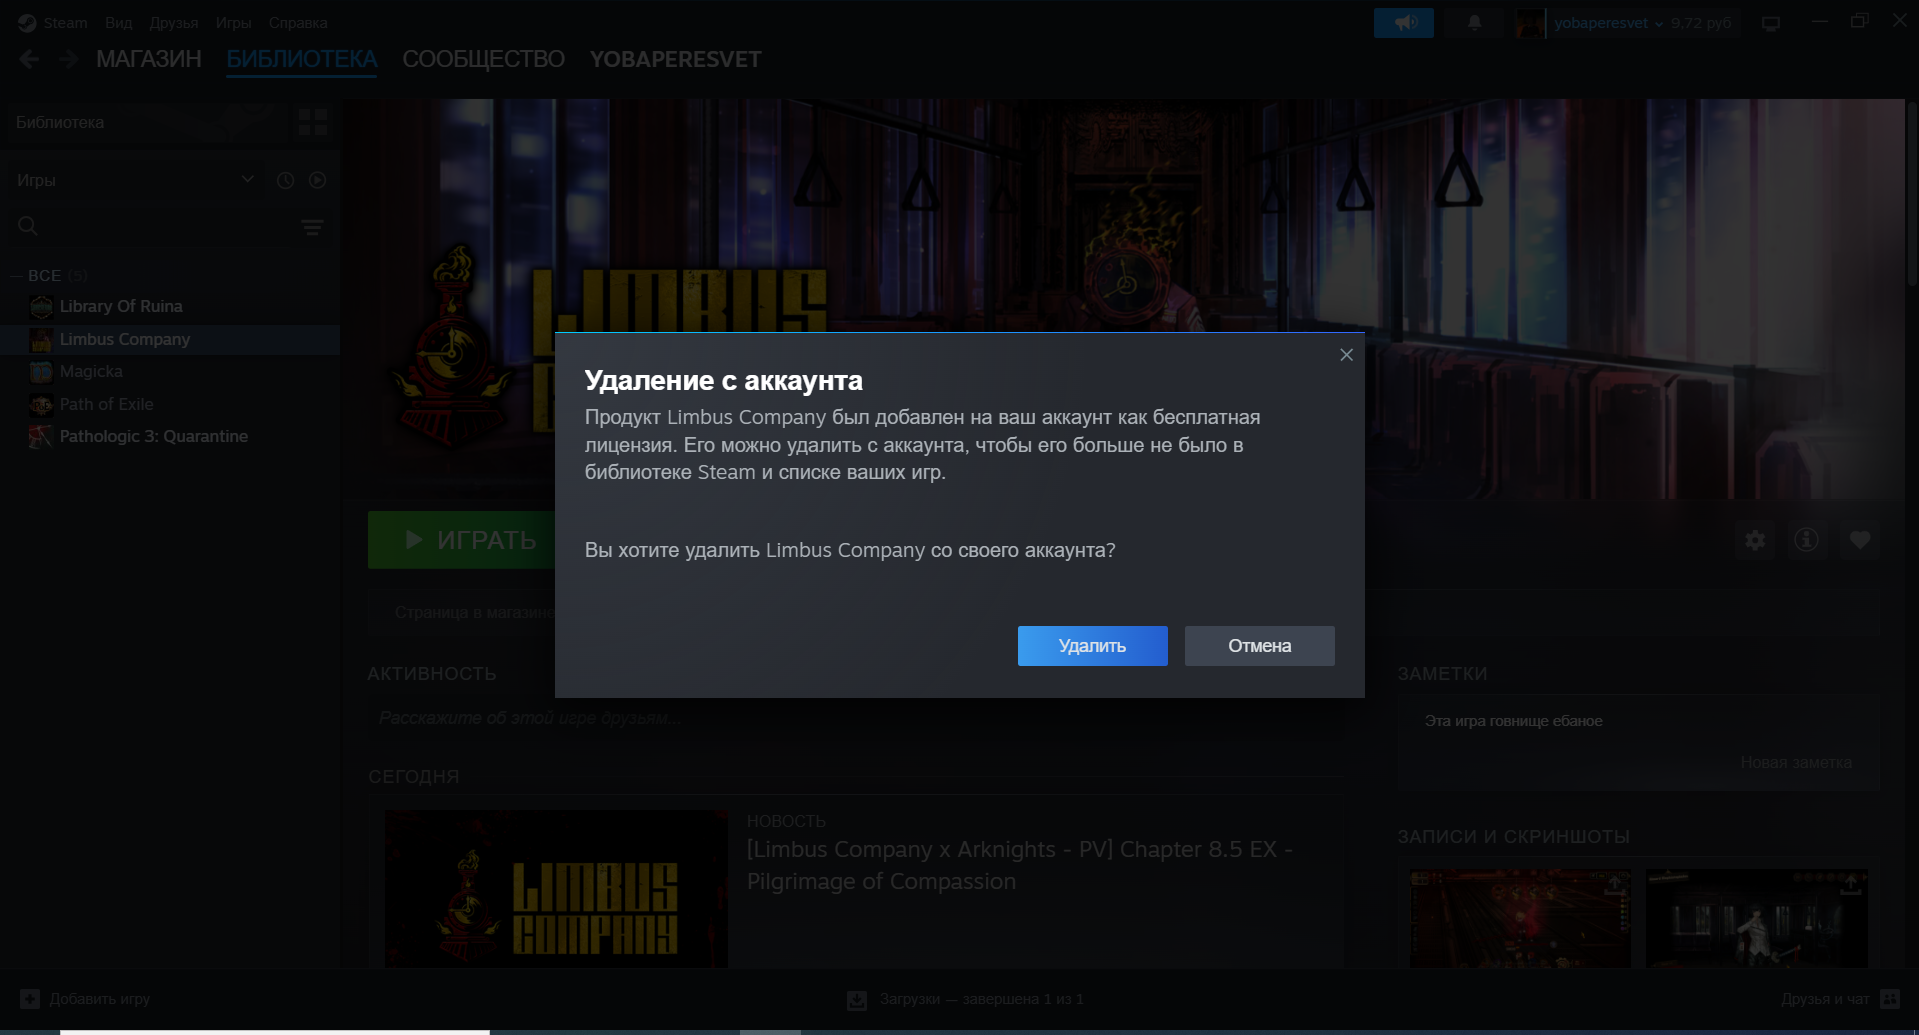Switch to the СООБЩЕСТВО tab

(484, 60)
